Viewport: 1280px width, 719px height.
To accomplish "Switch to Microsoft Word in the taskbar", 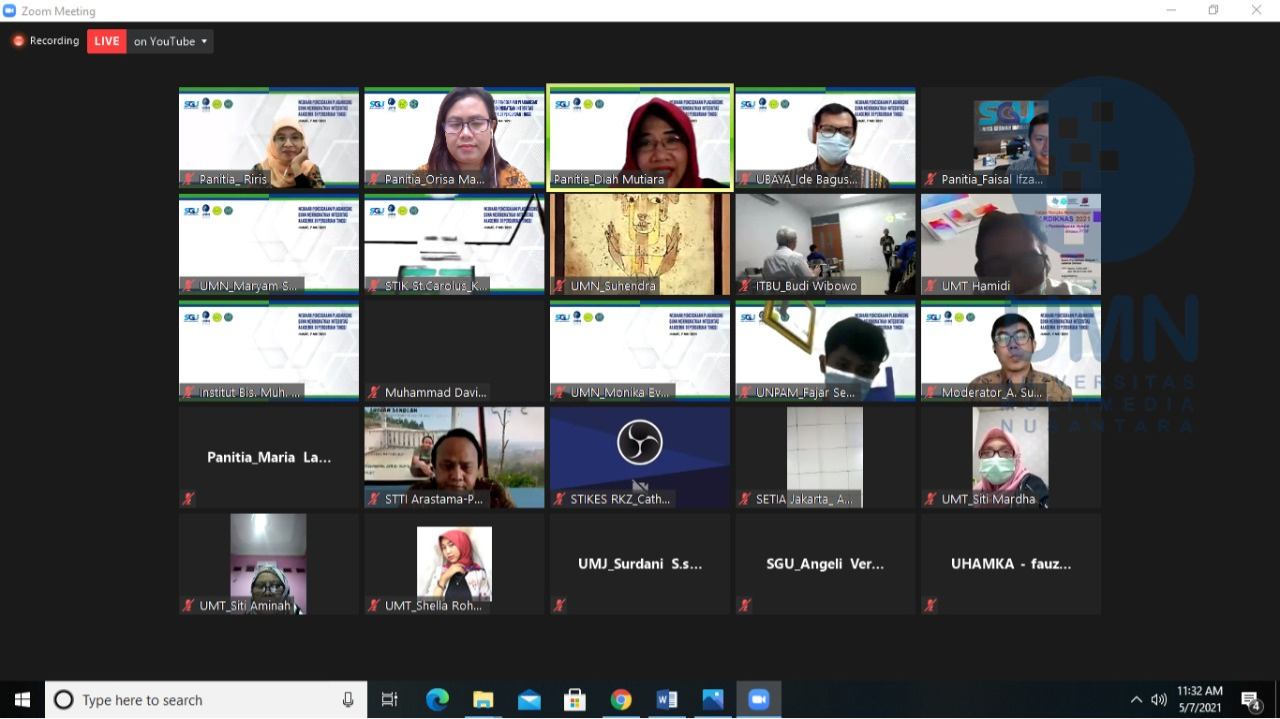I will pyautogui.click(x=667, y=700).
